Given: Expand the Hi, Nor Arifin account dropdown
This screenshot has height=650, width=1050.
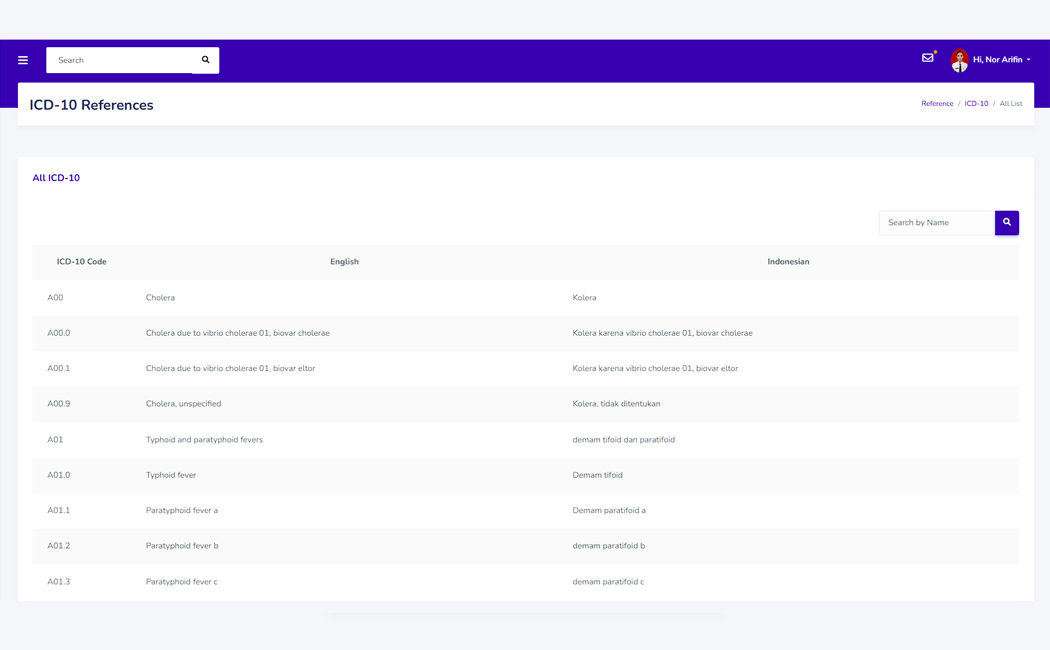Looking at the screenshot, I should coord(998,59).
